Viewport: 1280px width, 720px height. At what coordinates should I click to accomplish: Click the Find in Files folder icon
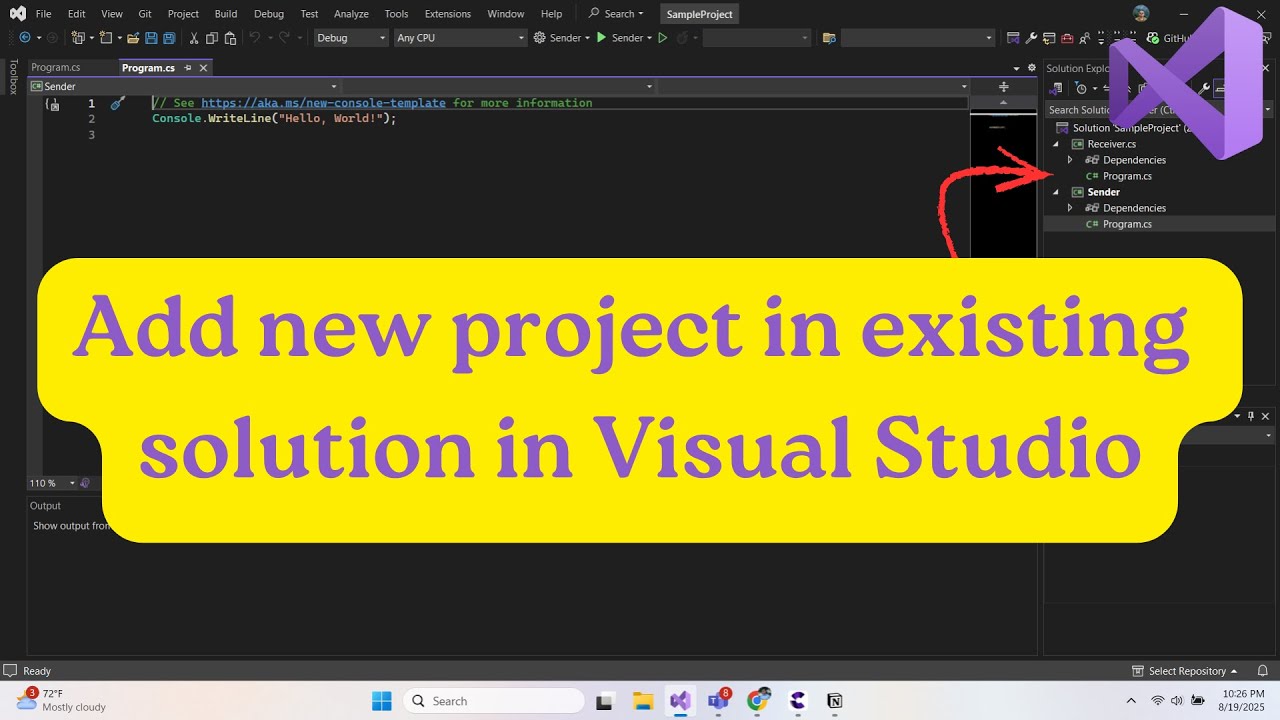829,38
